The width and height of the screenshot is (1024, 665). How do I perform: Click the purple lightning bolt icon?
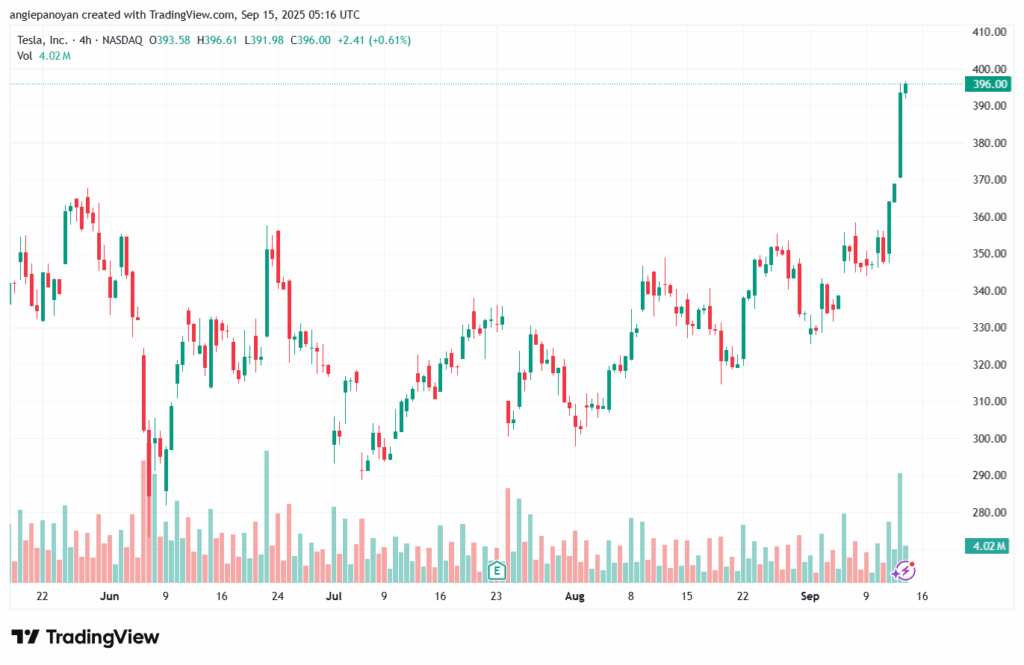[904, 570]
